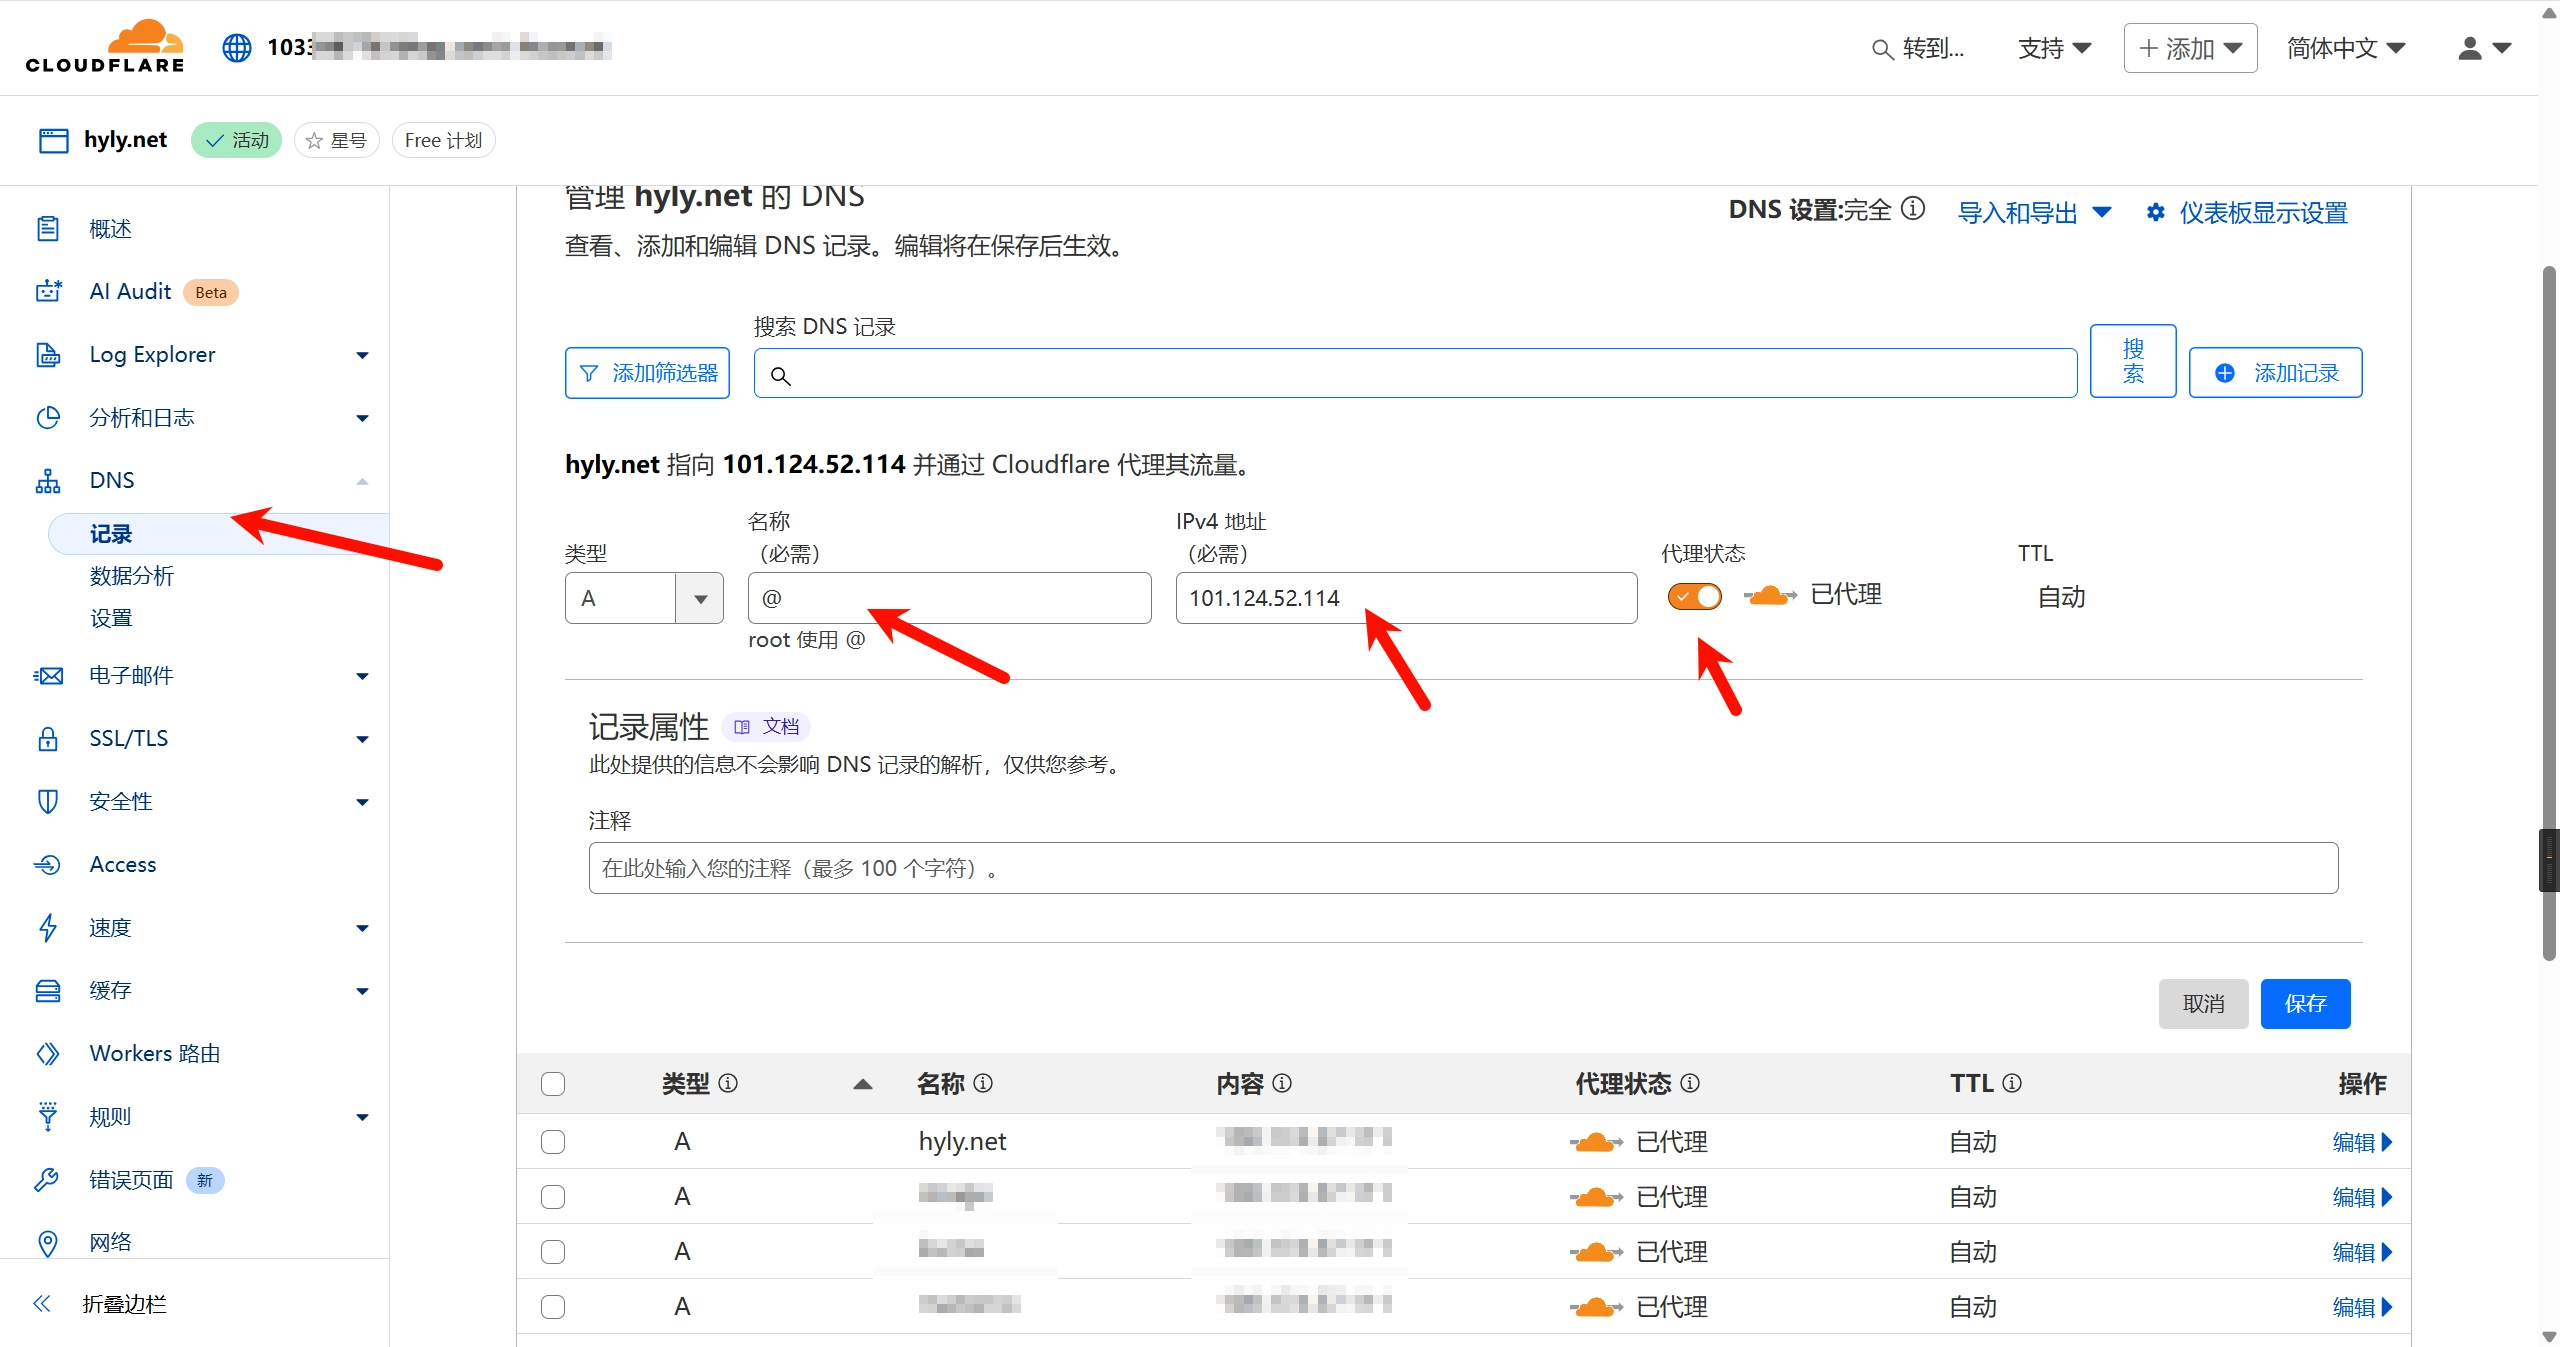Viewport: 2560px width, 1347px height.
Task: Click the Cloudflare logo
Action: coord(105,47)
